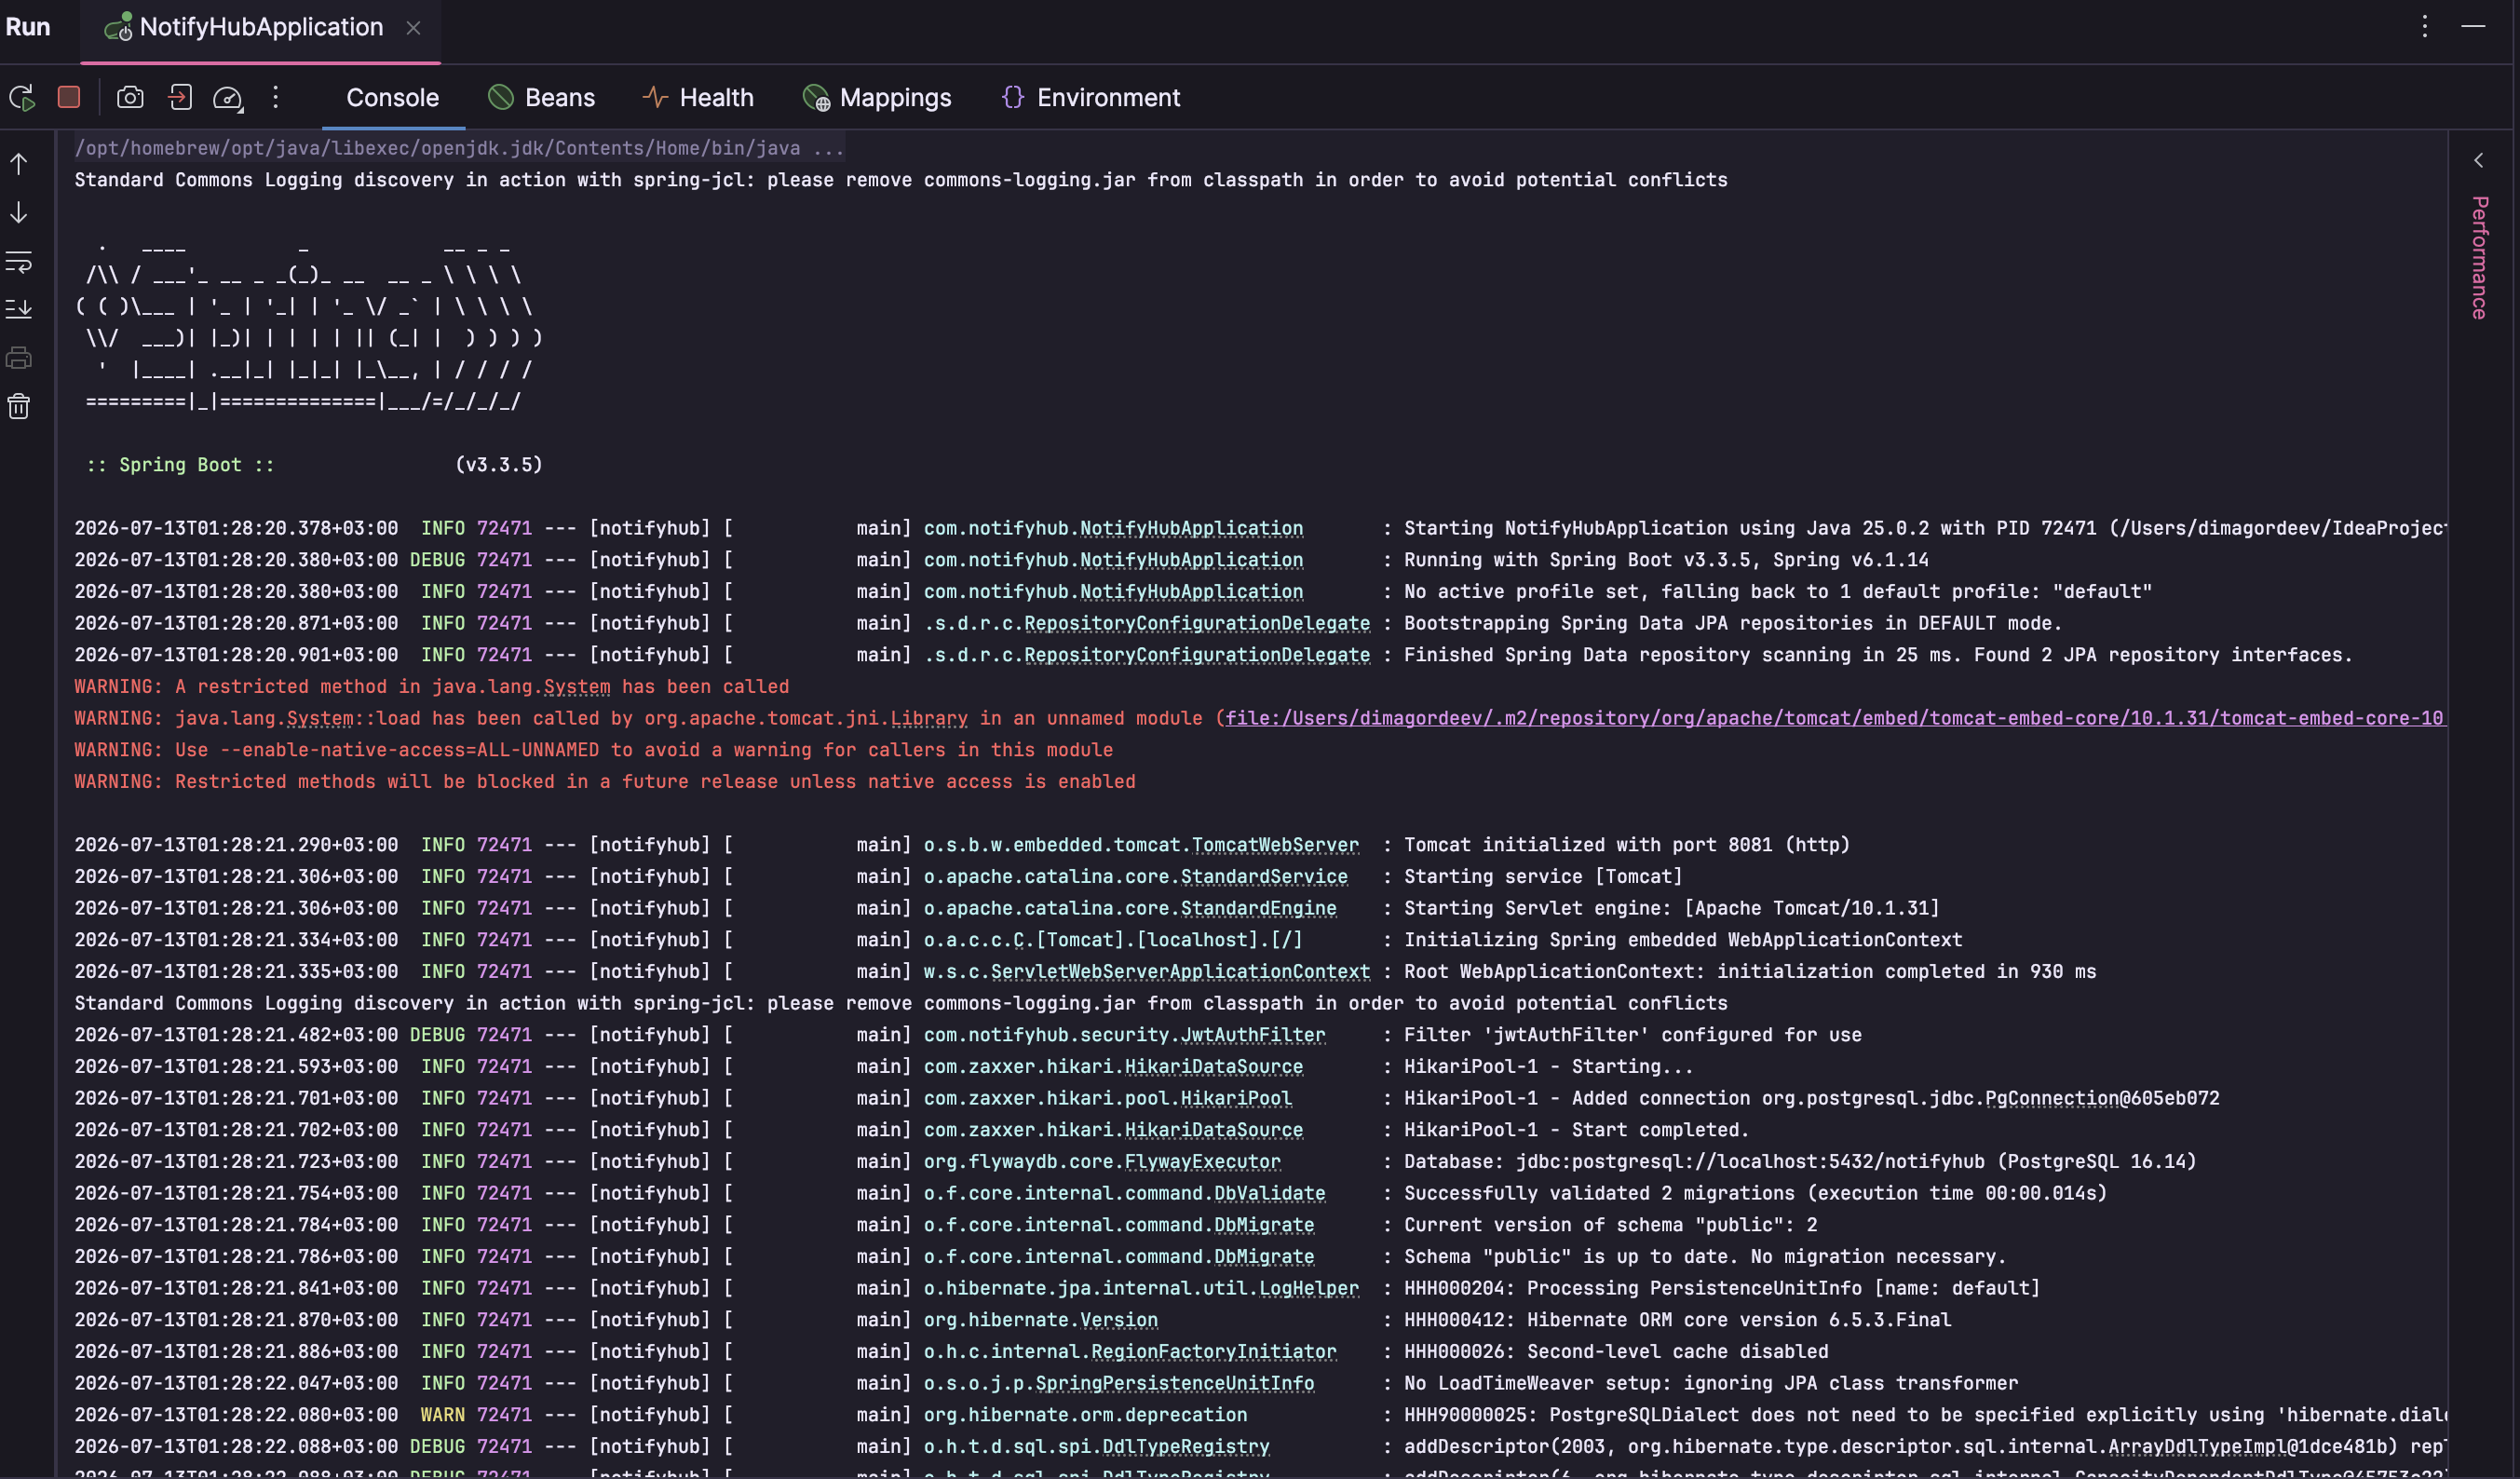Image resolution: width=2520 pixels, height=1479 pixels.
Task: Navigate to NotifyHubApplication class in Starting line
Action: 1191,528
